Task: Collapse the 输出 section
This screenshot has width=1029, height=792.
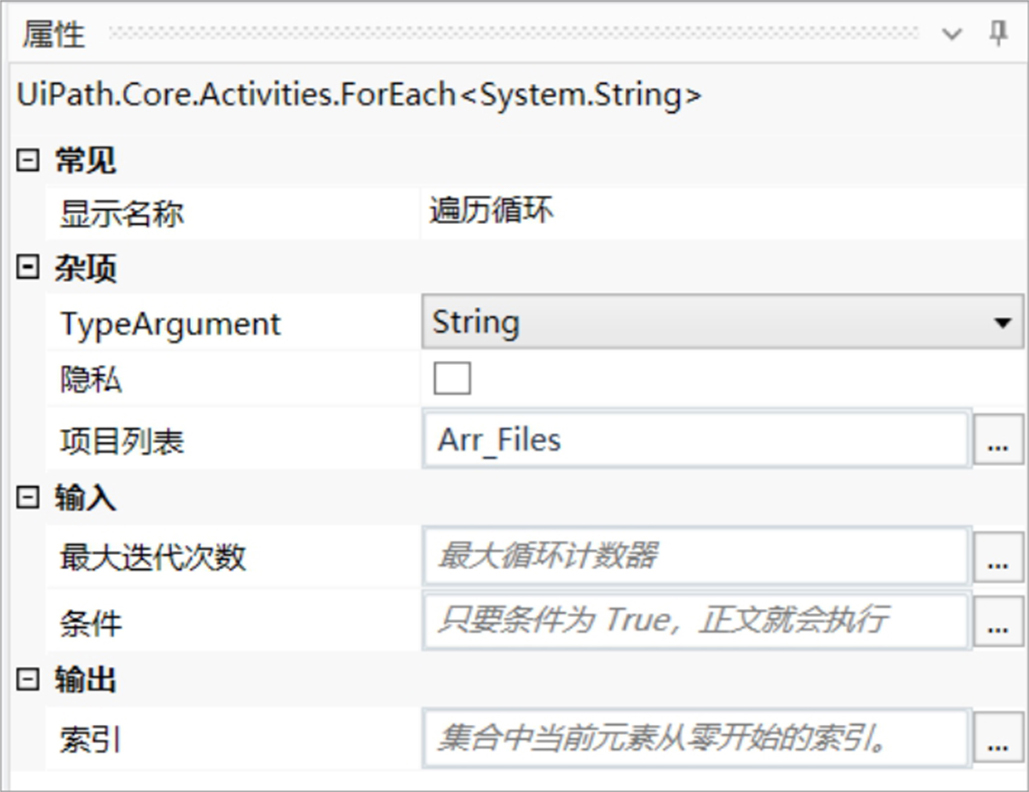Action: click(28, 679)
